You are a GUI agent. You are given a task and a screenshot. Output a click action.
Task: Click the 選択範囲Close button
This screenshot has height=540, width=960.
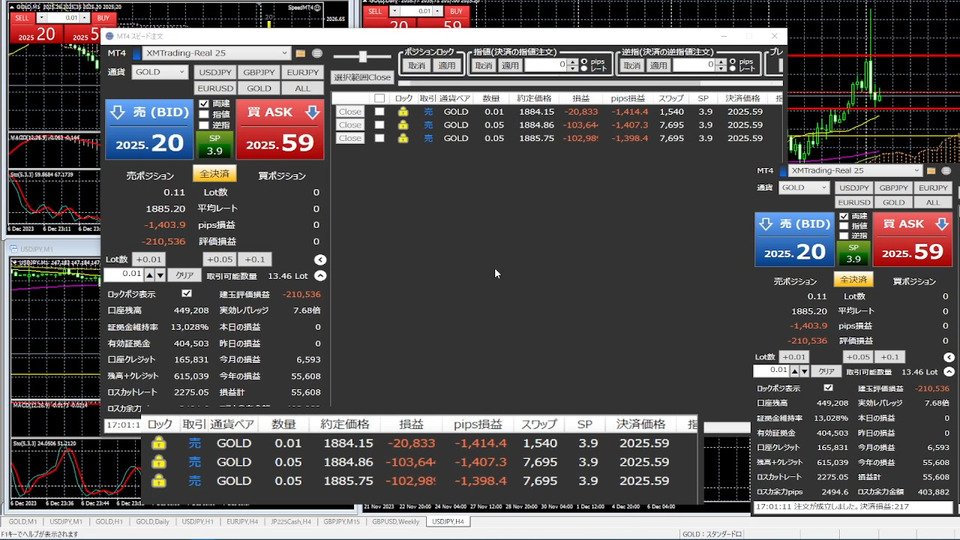[x=362, y=78]
